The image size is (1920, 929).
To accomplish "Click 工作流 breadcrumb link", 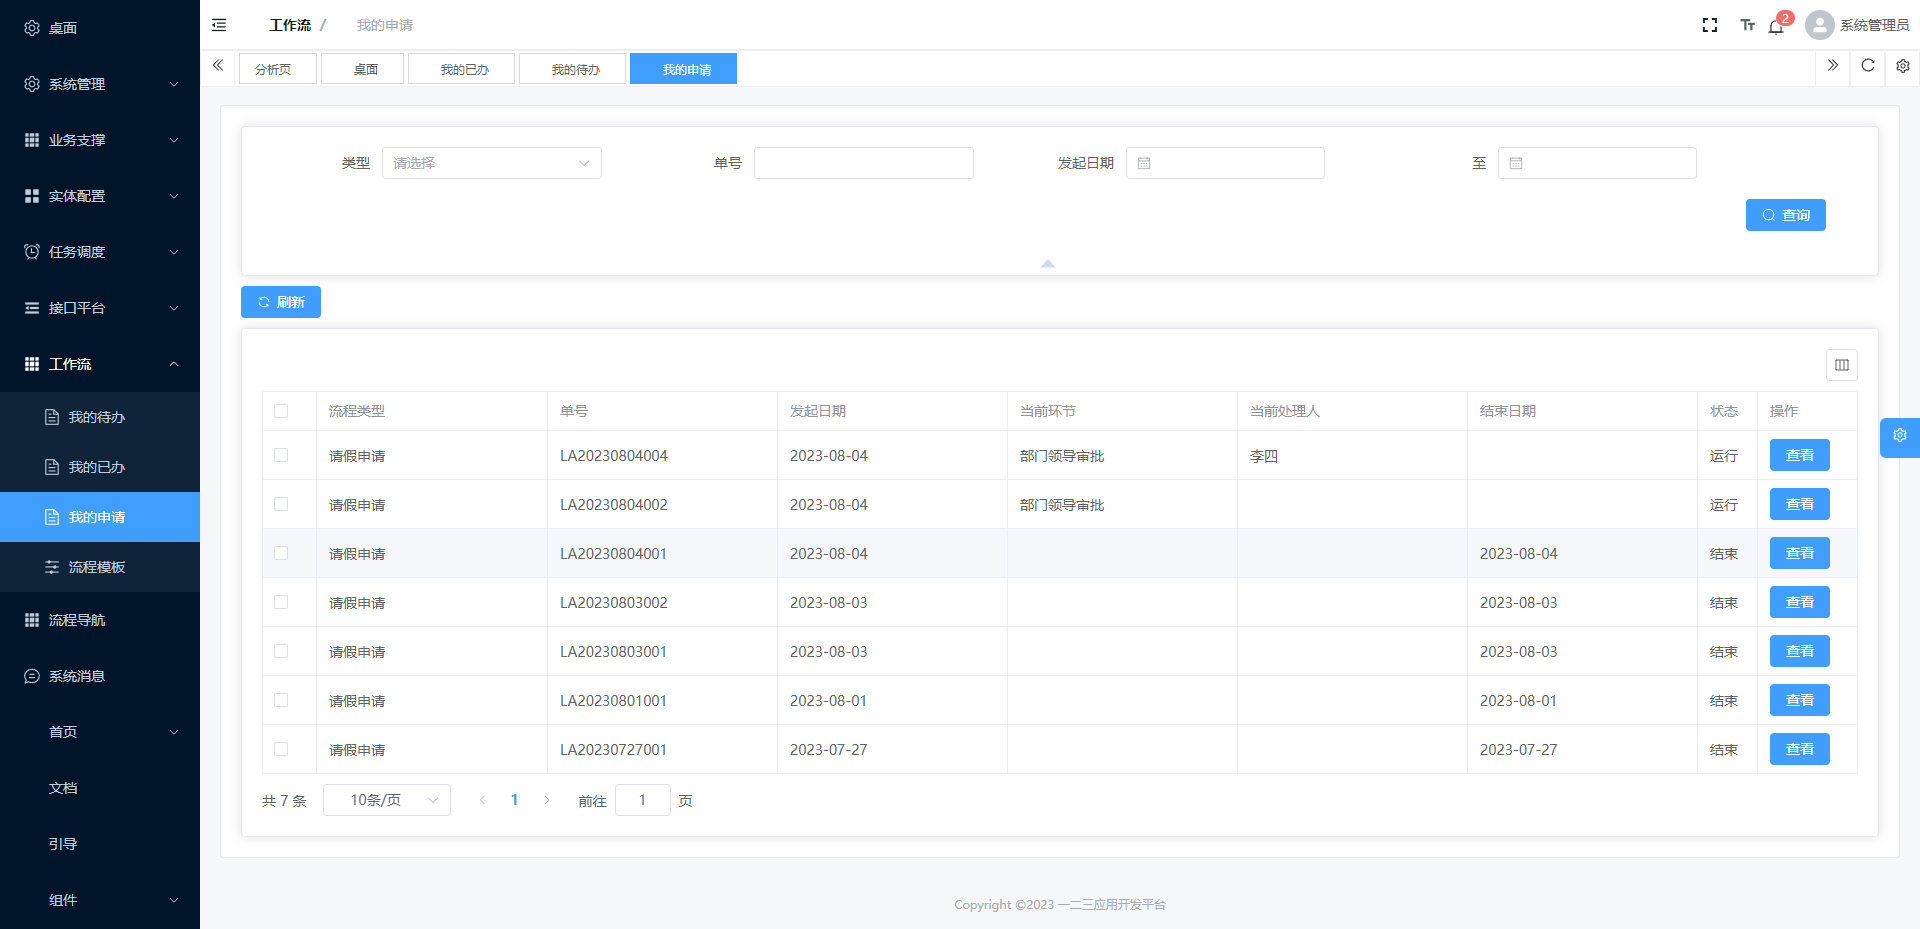I will pyautogui.click(x=290, y=25).
